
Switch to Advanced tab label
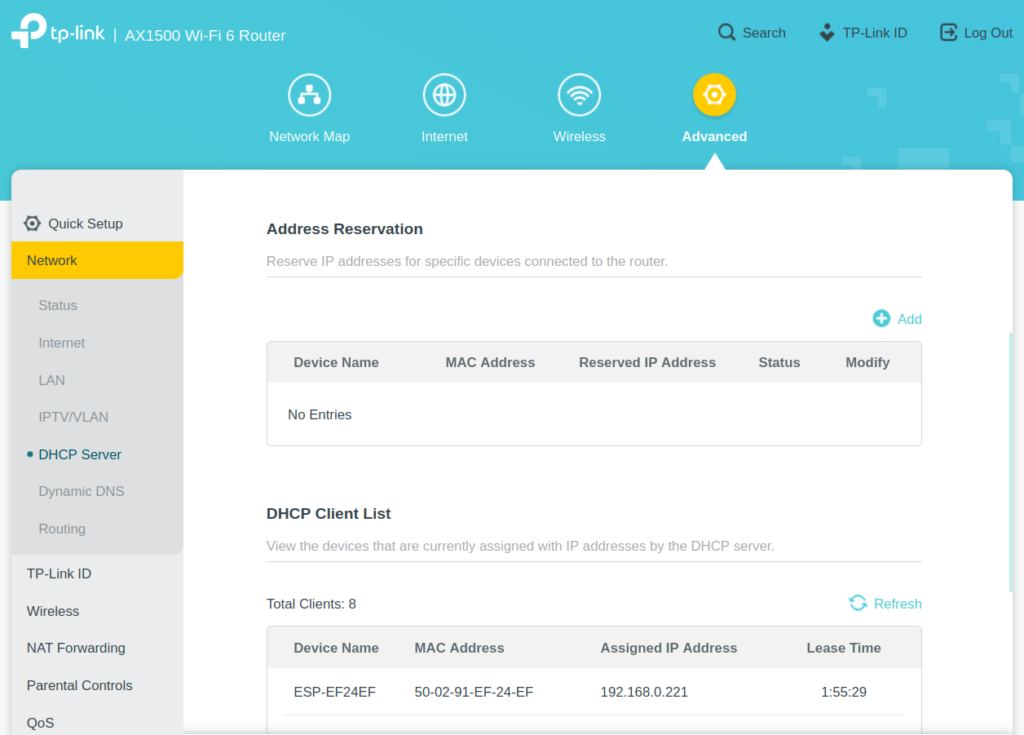click(x=714, y=137)
